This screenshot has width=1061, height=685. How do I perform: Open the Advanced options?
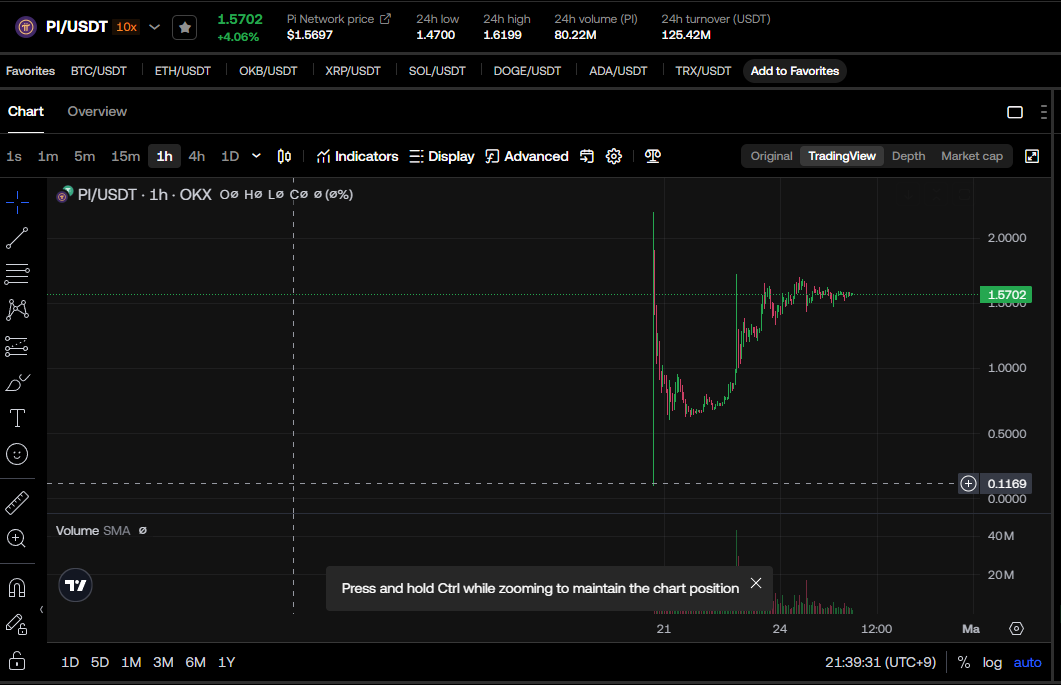point(527,156)
